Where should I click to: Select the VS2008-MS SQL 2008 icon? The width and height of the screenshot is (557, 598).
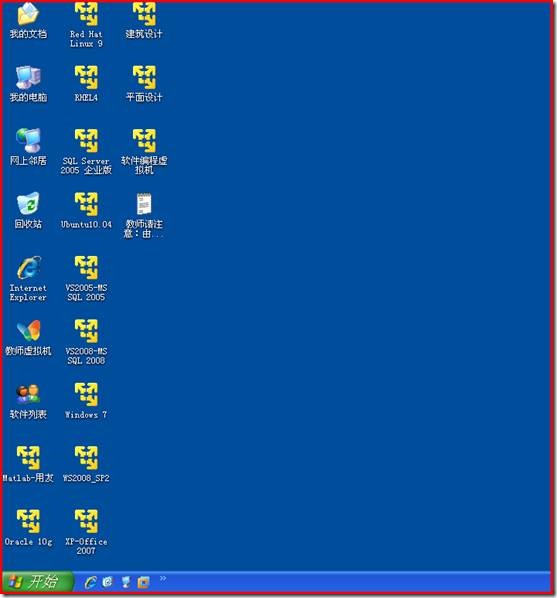(x=86, y=331)
